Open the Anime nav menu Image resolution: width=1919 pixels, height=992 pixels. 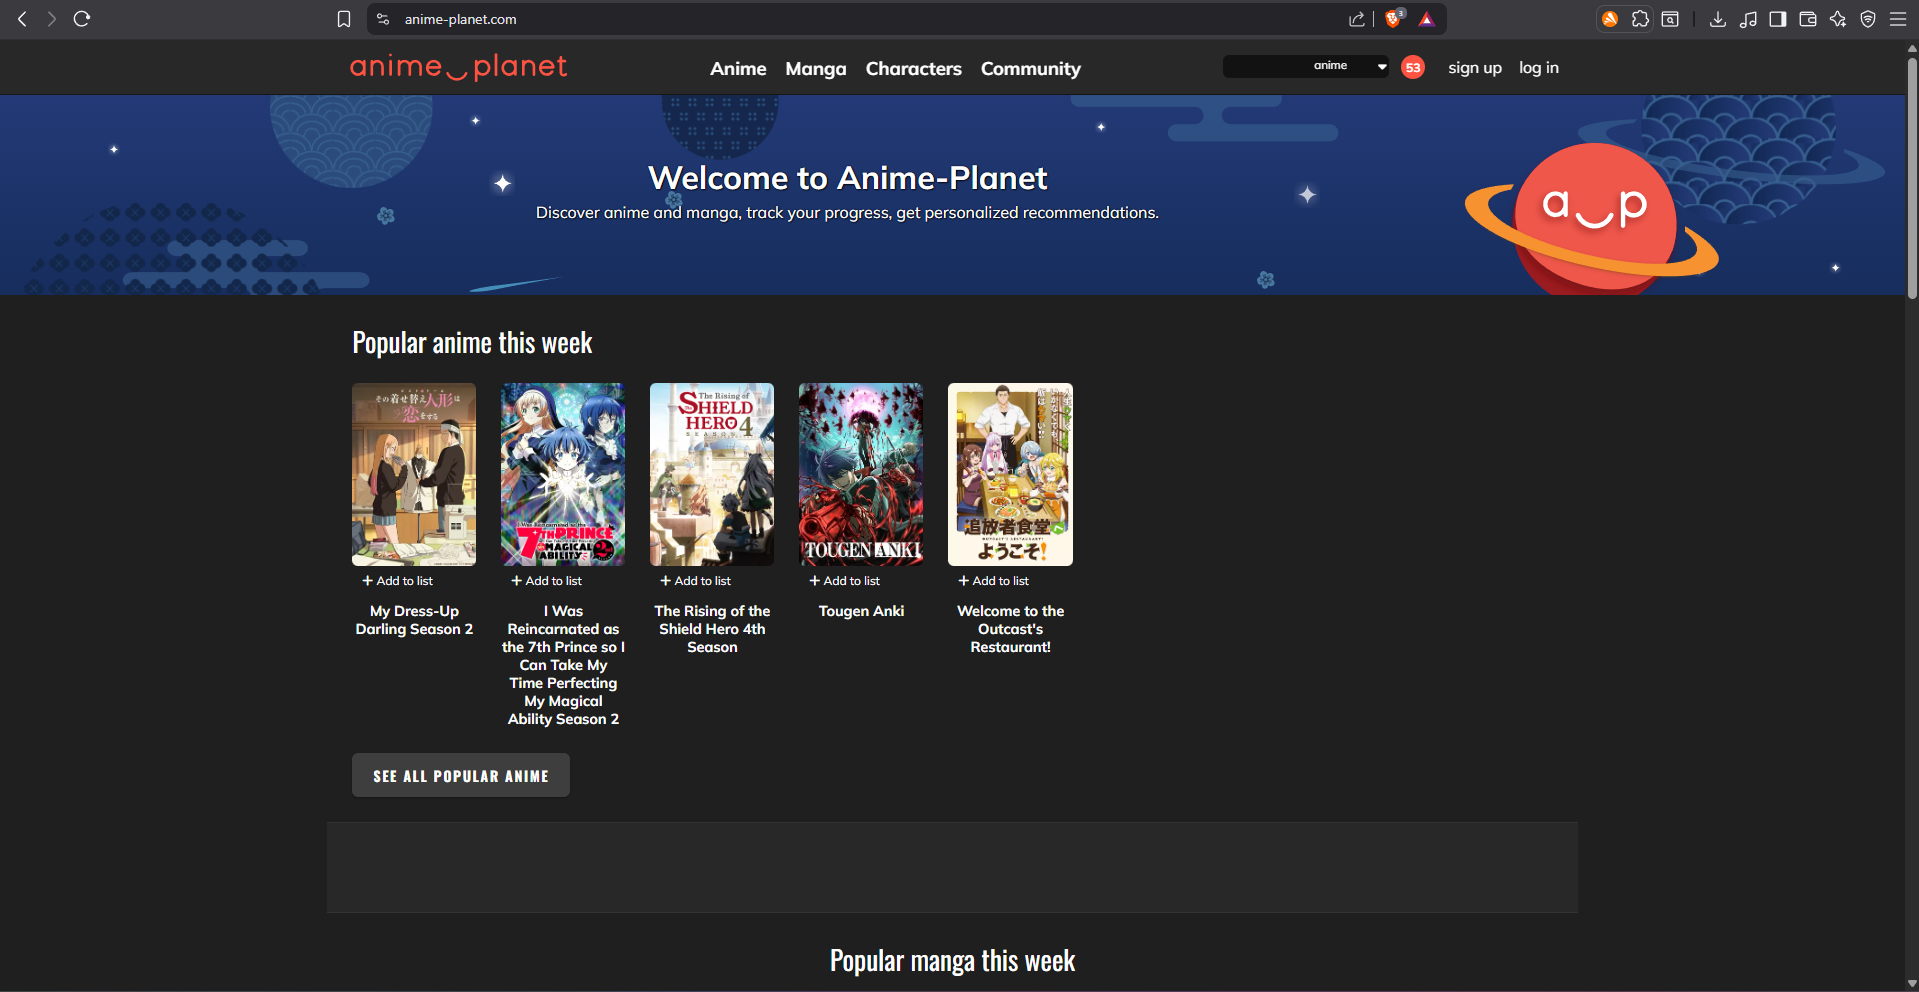[x=738, y=68]
